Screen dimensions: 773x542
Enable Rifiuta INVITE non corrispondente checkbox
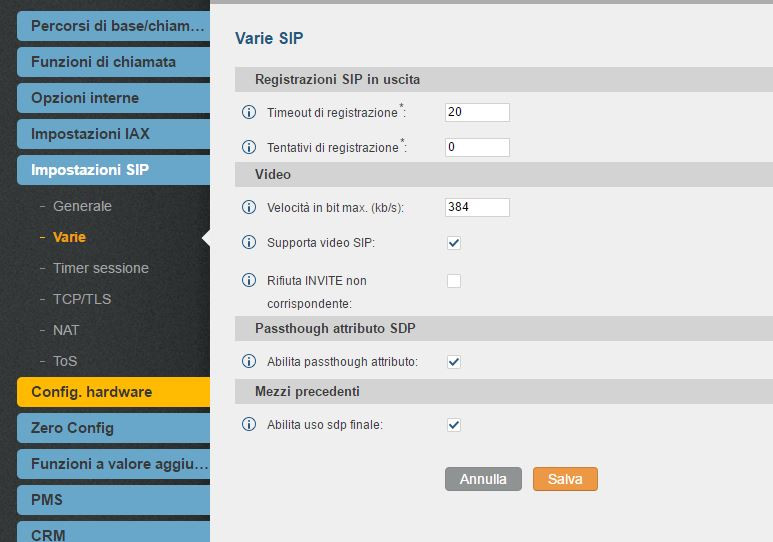click(454, 281)
